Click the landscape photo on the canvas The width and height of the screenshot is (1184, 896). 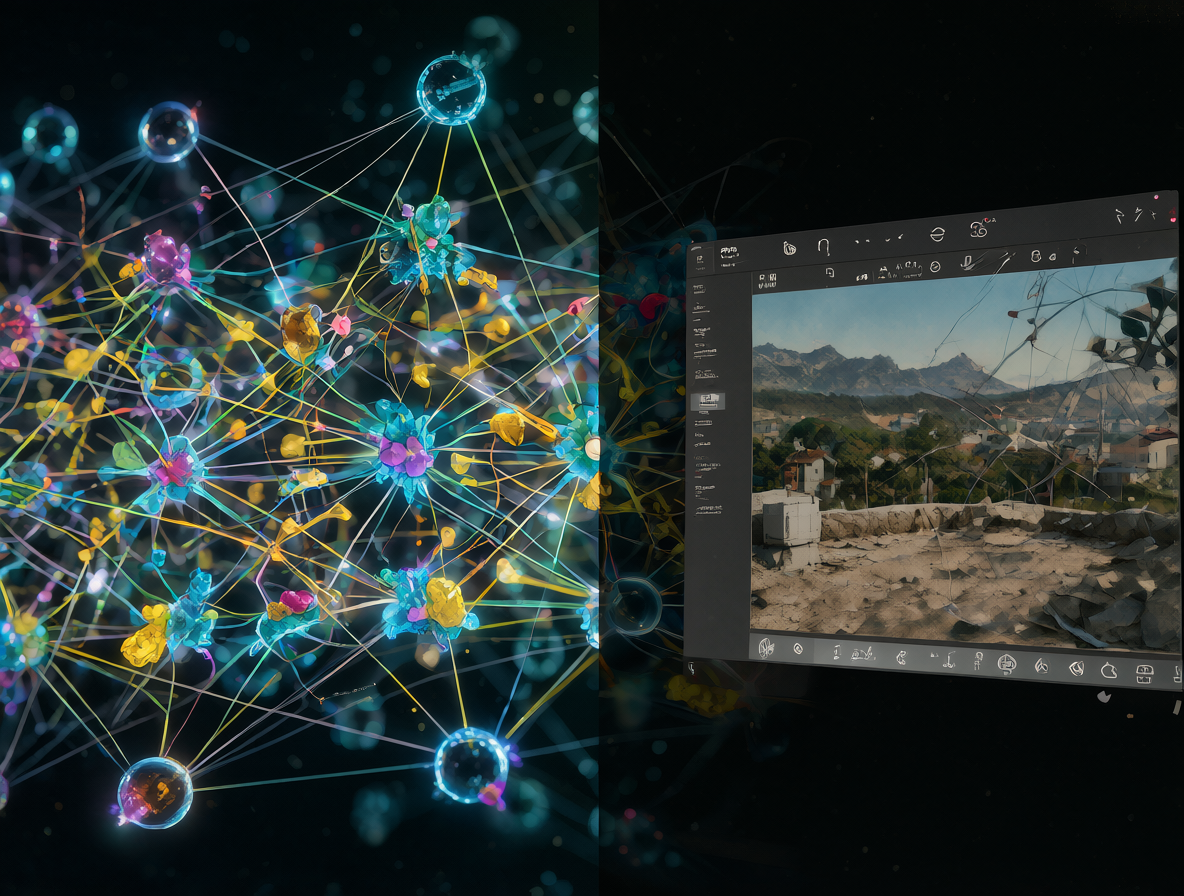point(964,457)
